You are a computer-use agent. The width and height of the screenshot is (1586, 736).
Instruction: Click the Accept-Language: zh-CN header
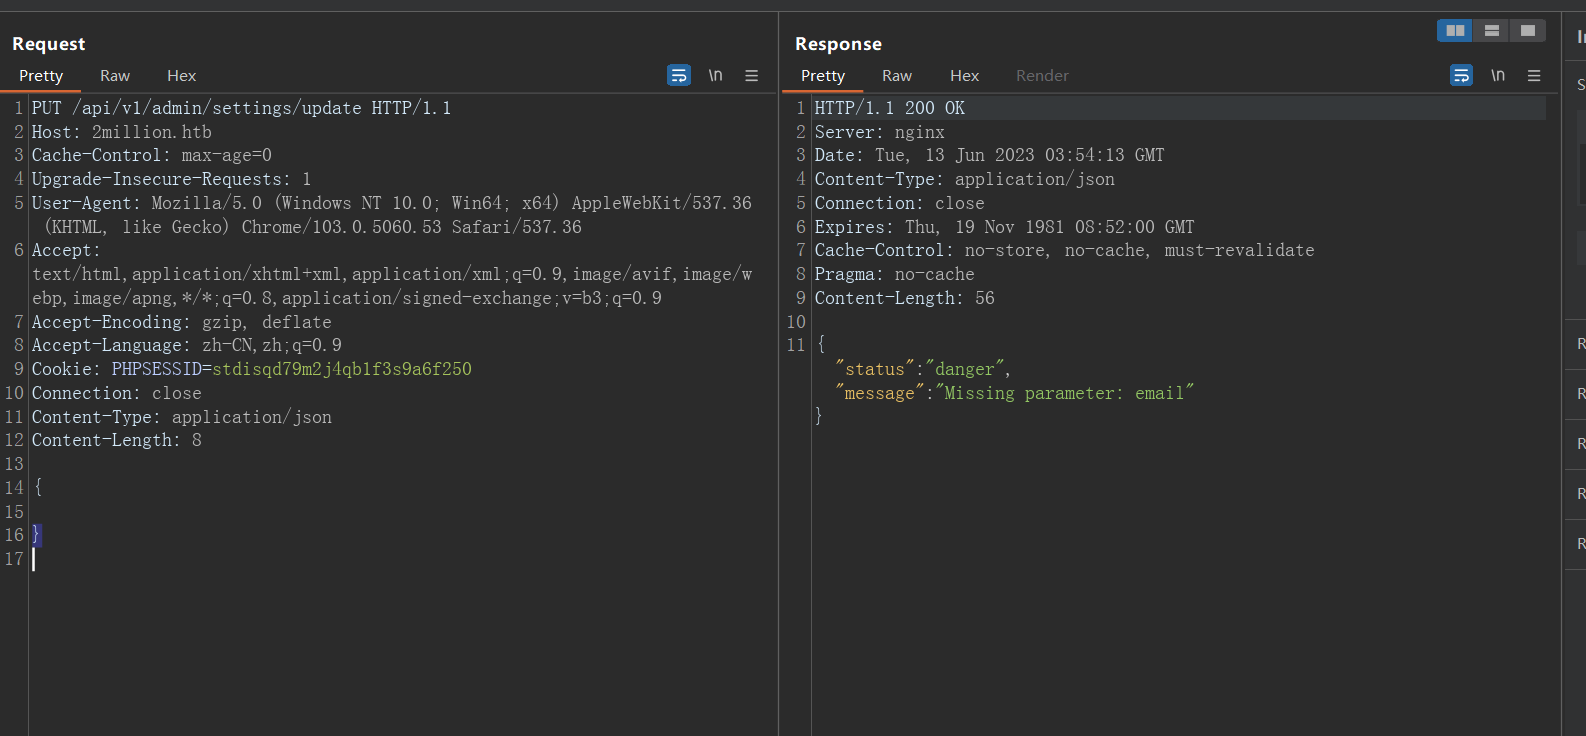coord(187,345)
